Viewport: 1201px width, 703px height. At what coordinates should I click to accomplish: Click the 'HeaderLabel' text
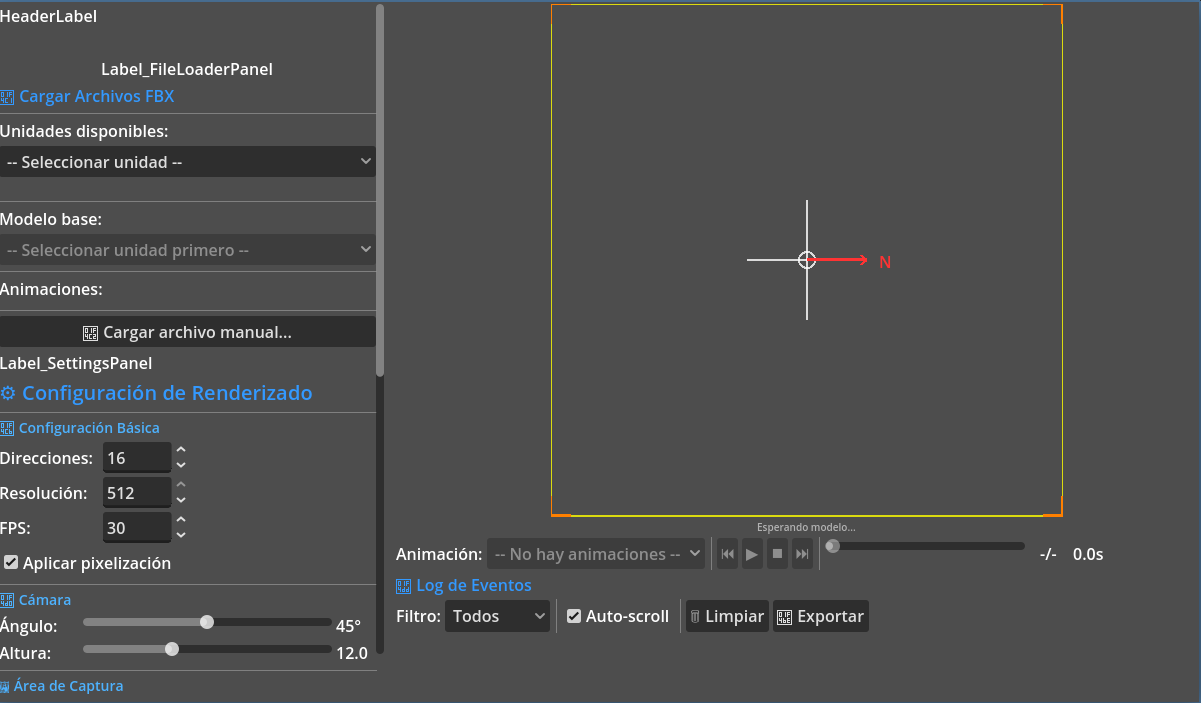click(49, 16)
